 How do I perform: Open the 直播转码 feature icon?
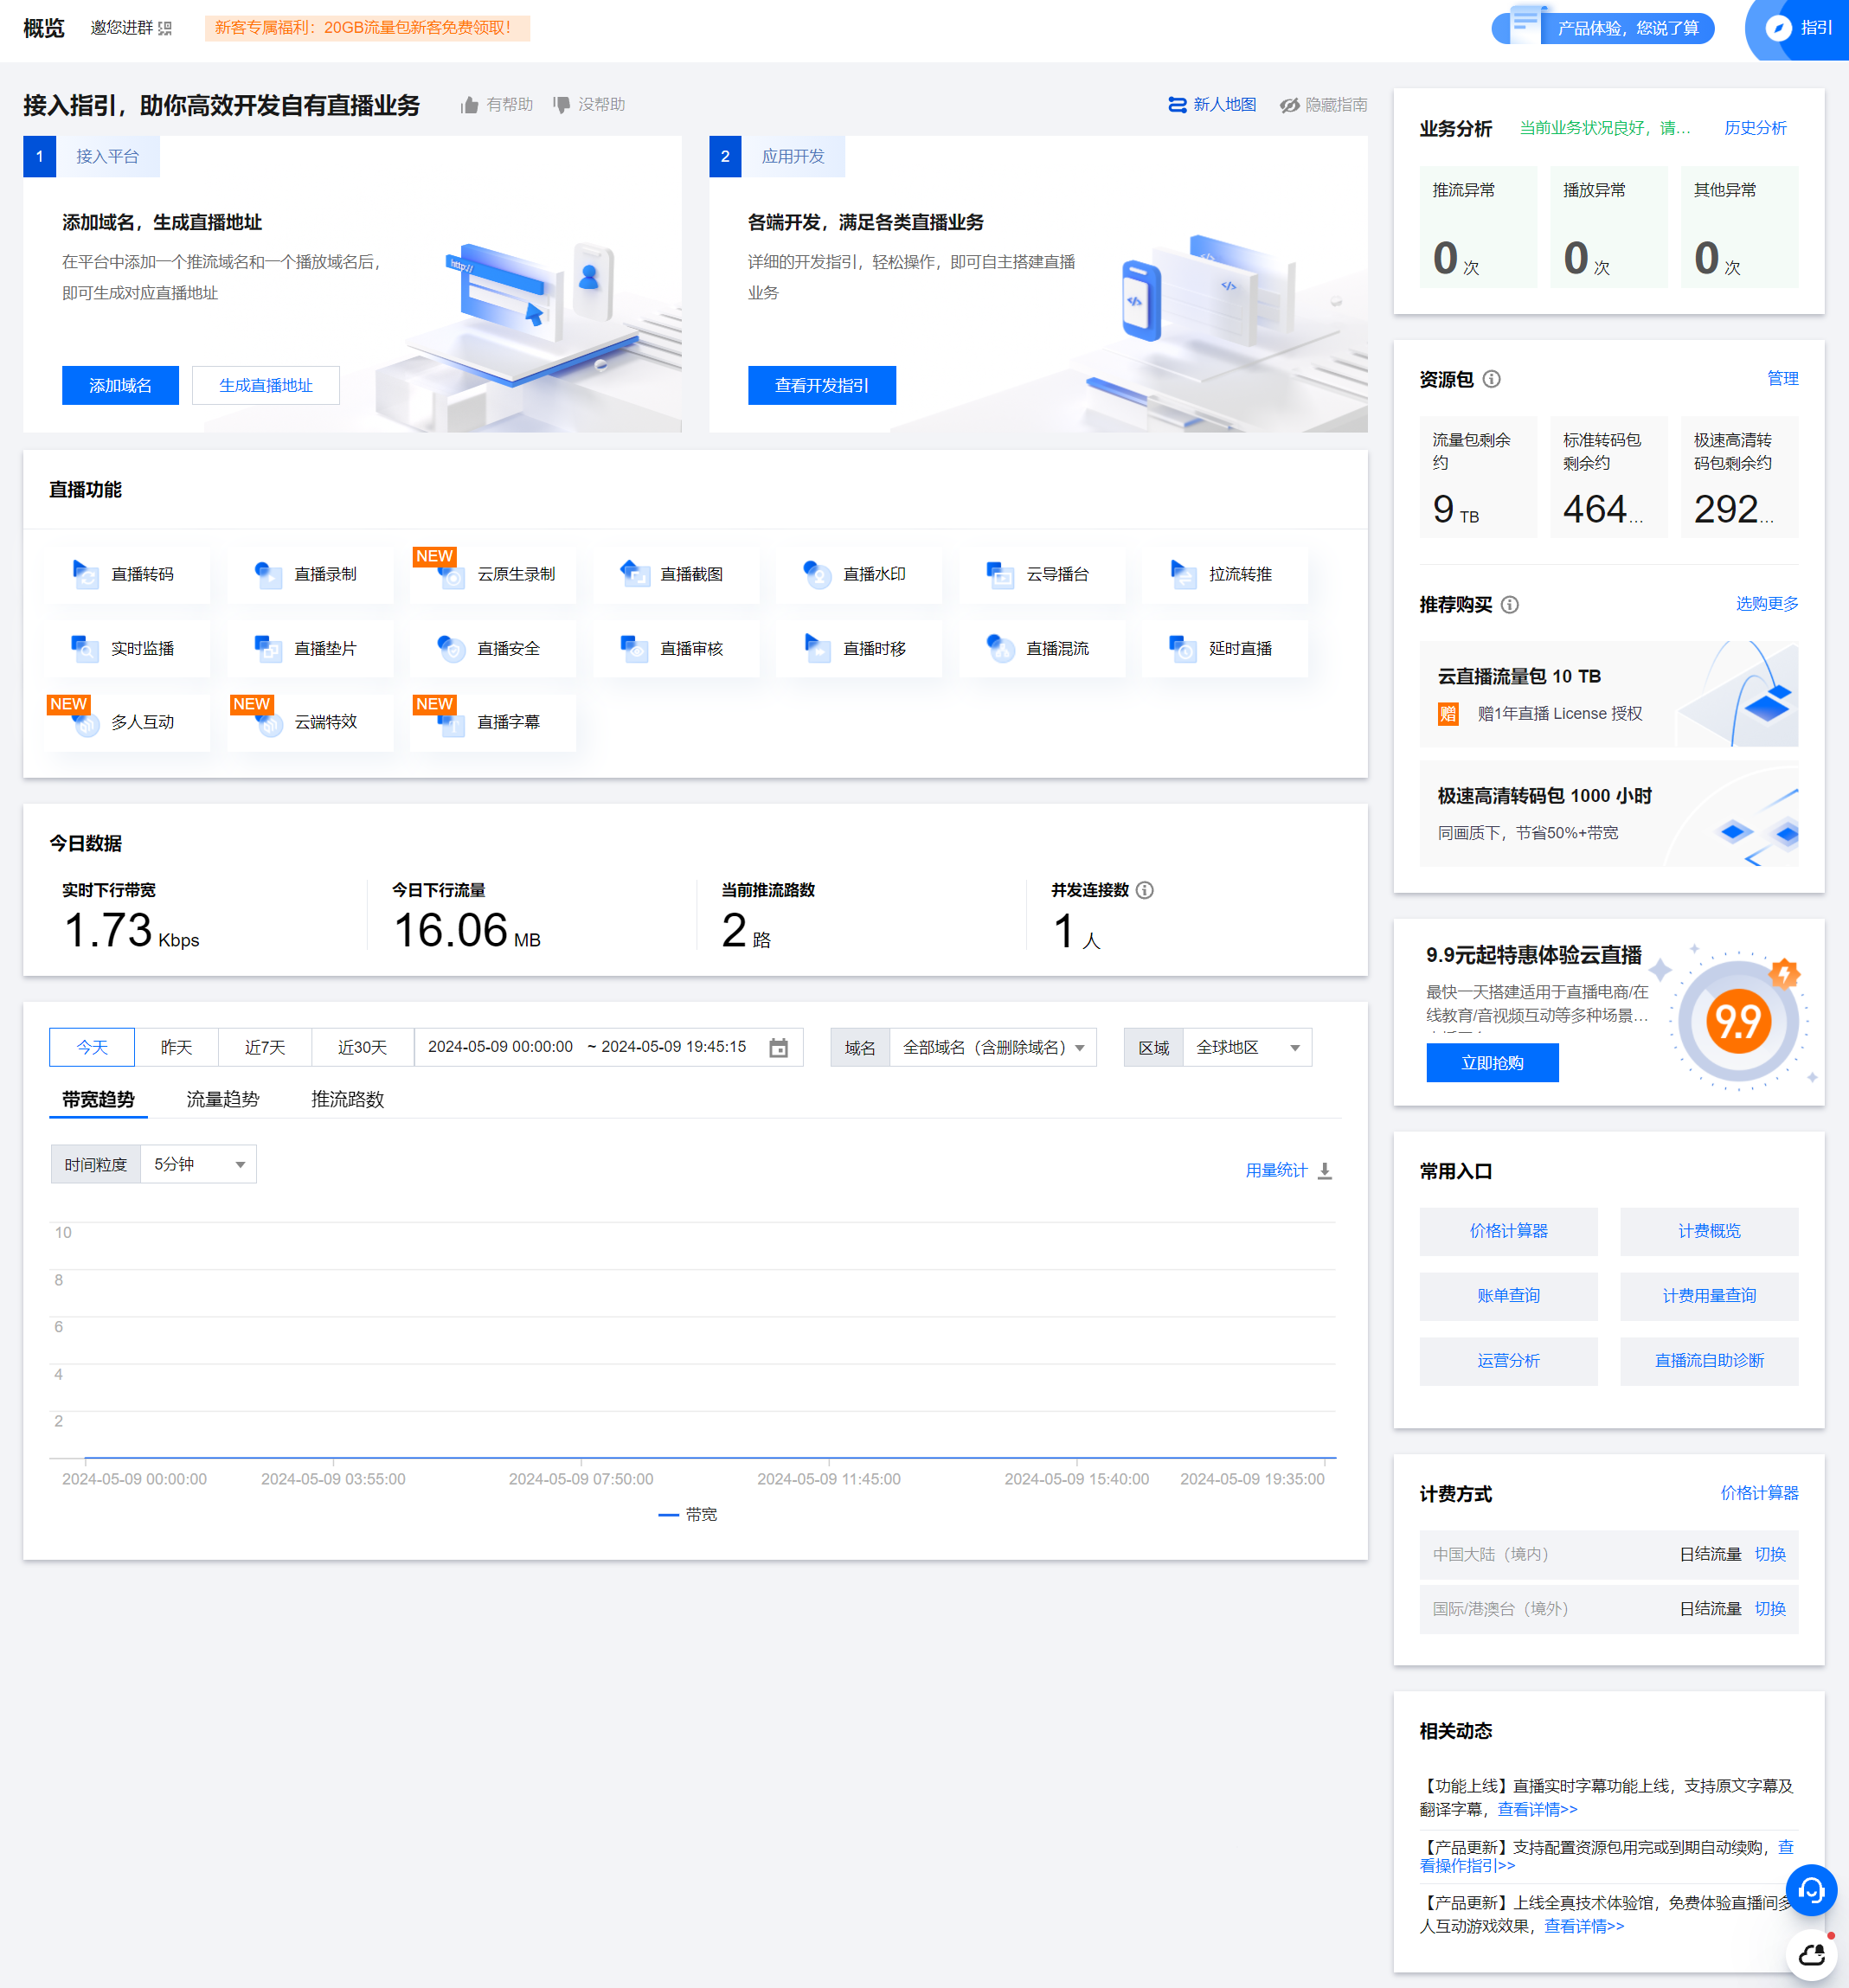click(86, 574)
